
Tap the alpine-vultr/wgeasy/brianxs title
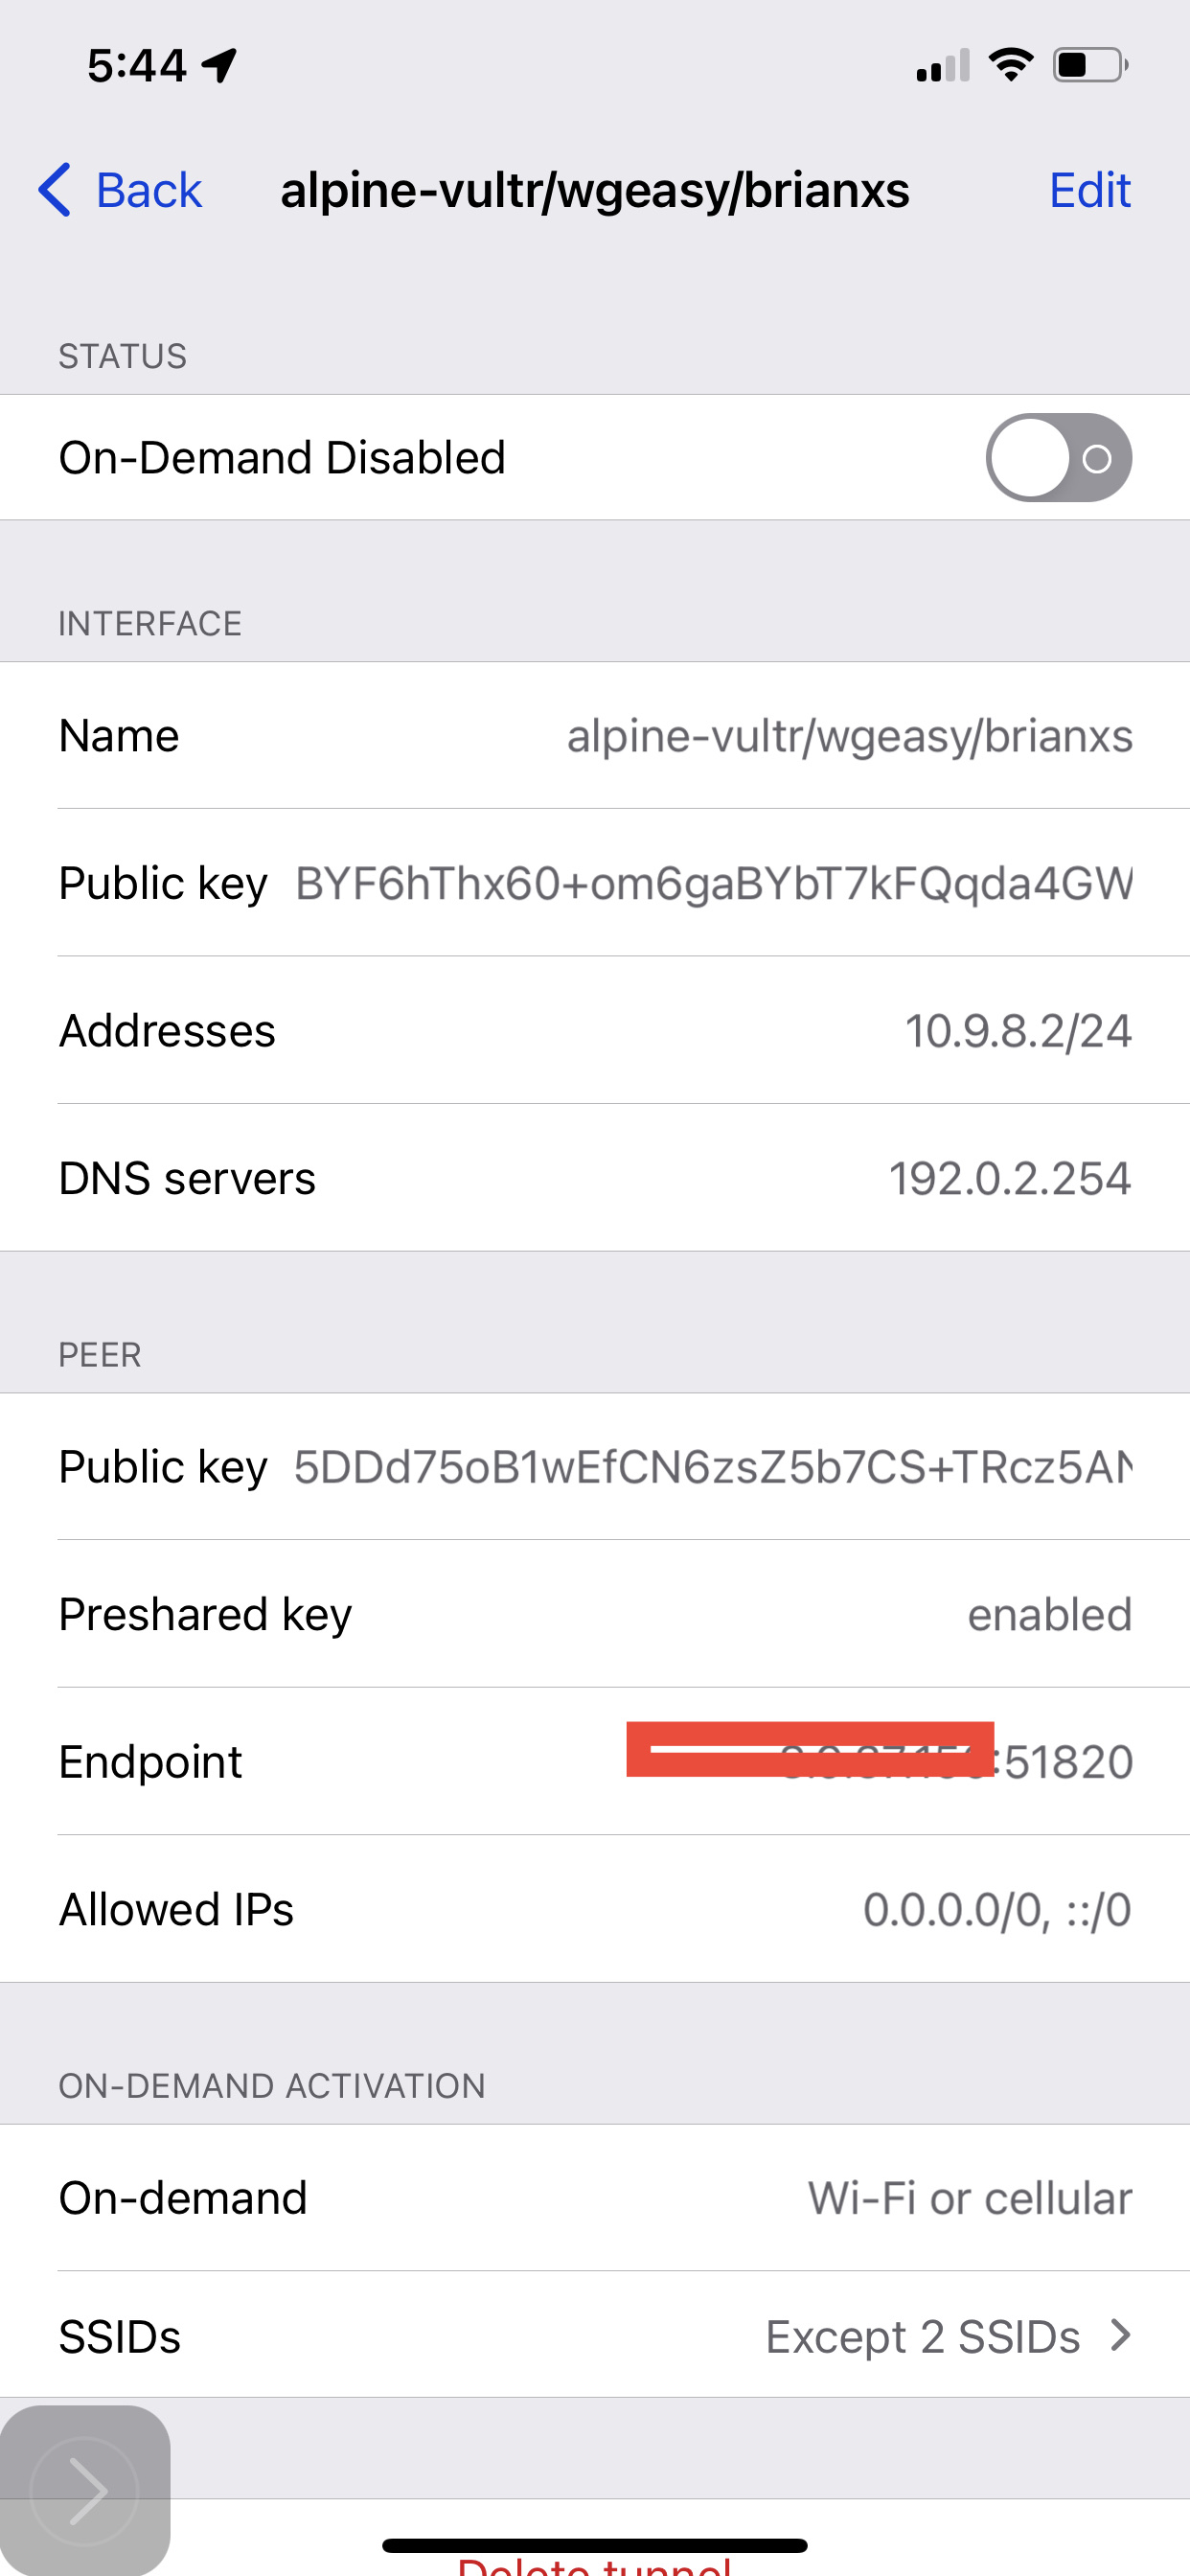595,190
